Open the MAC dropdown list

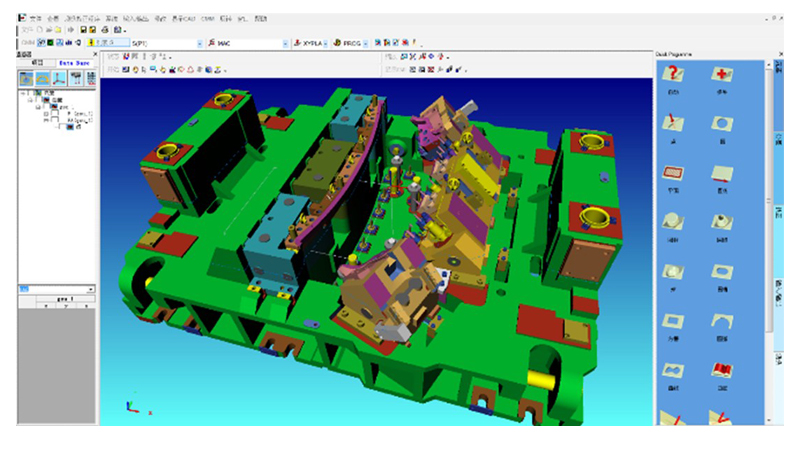tap(286, 43)
